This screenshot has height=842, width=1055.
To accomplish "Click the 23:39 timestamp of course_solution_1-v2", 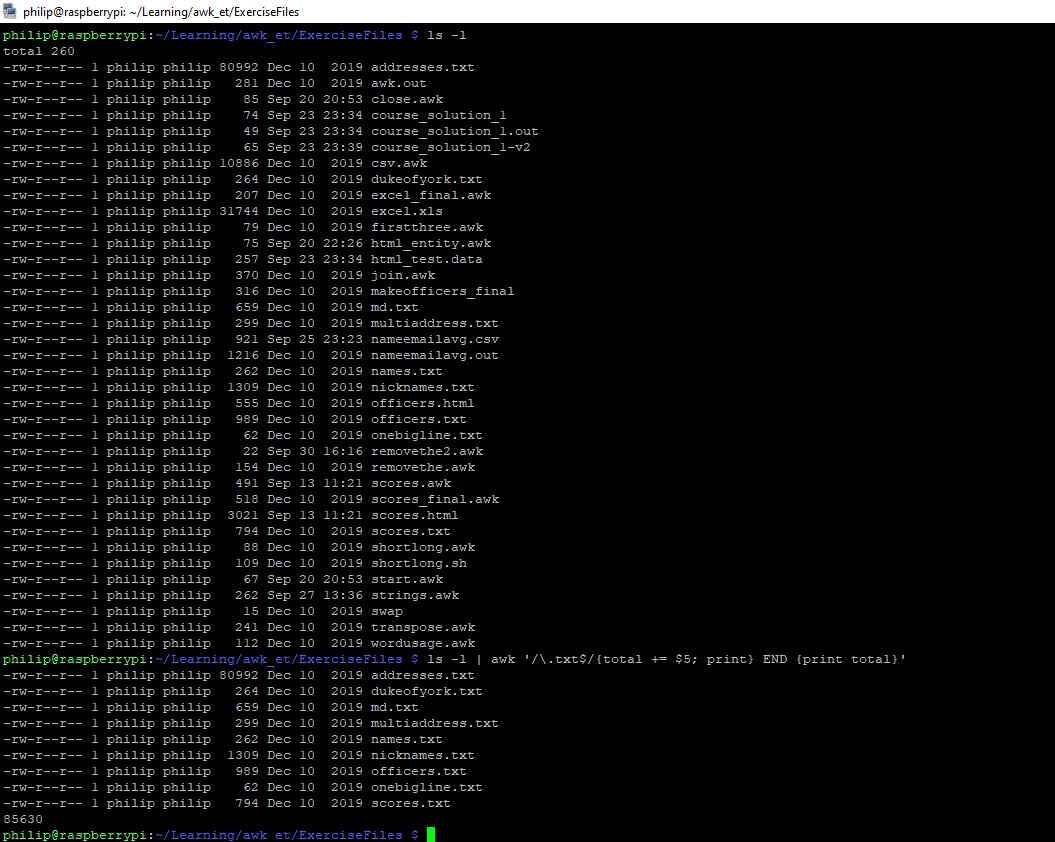I will coord(342,147).
